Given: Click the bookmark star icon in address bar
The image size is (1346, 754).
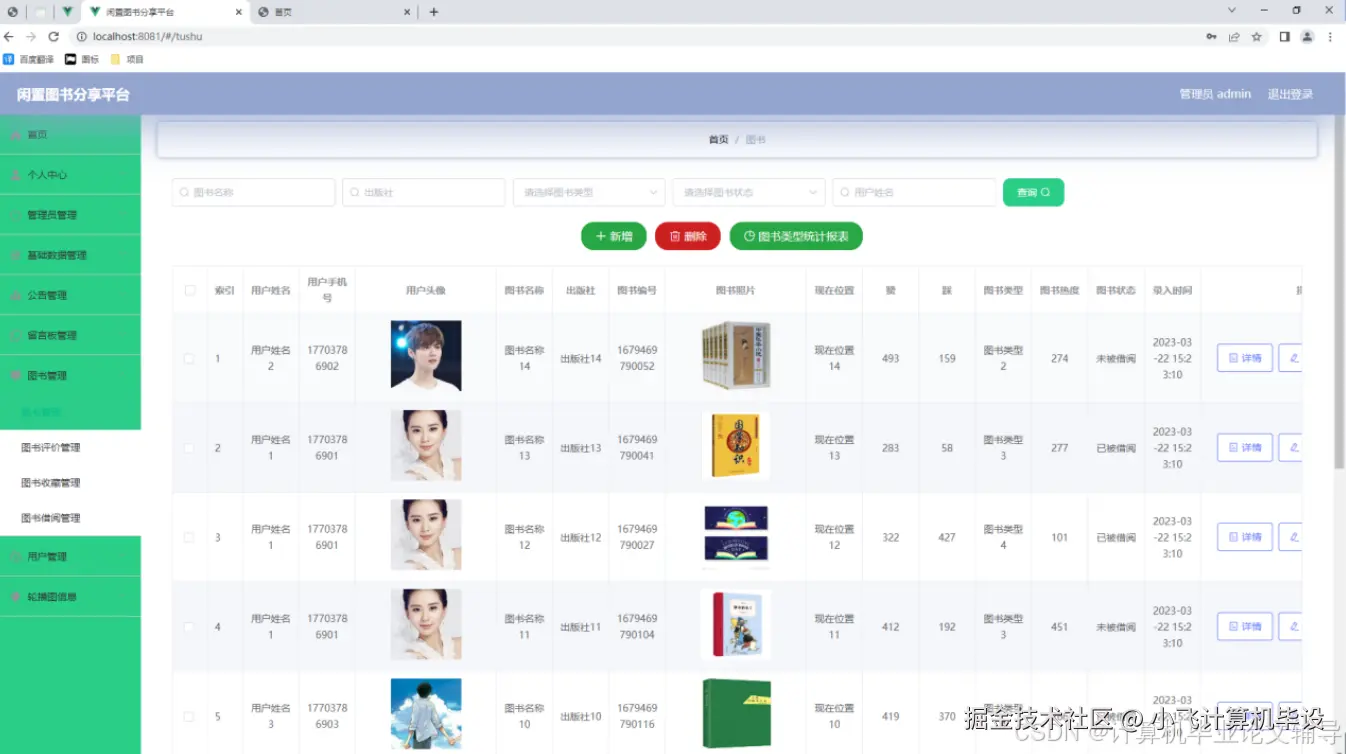Looking at the screenshot, I should 1257,36.
